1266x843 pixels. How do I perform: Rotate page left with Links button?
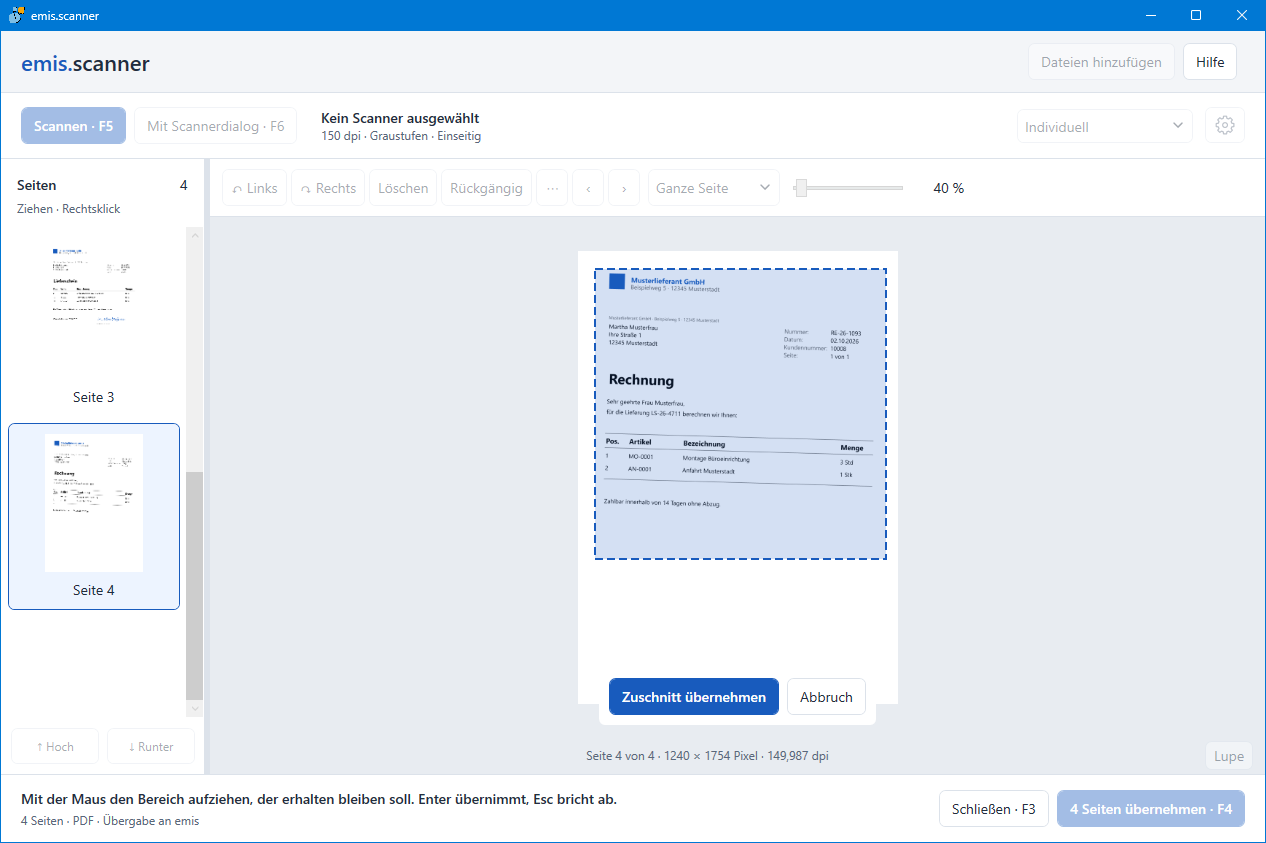255,188
